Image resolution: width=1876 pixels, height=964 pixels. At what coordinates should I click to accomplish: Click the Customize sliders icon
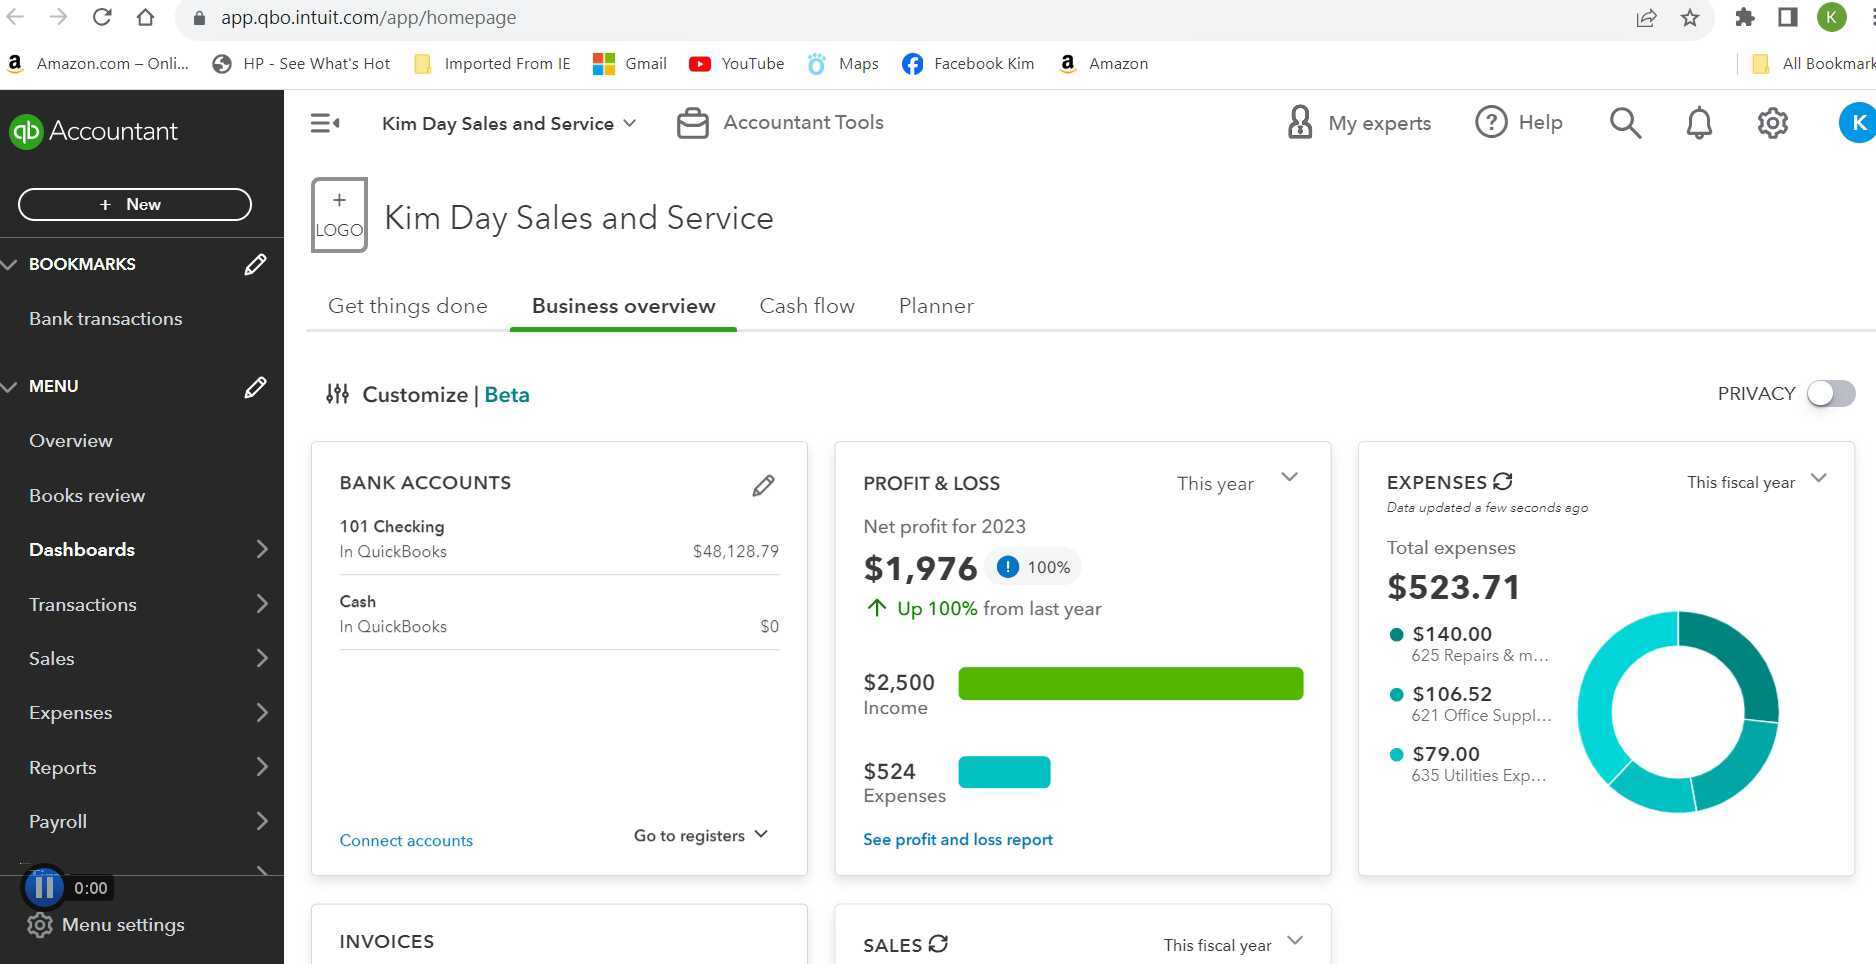[x=338, y=394]
